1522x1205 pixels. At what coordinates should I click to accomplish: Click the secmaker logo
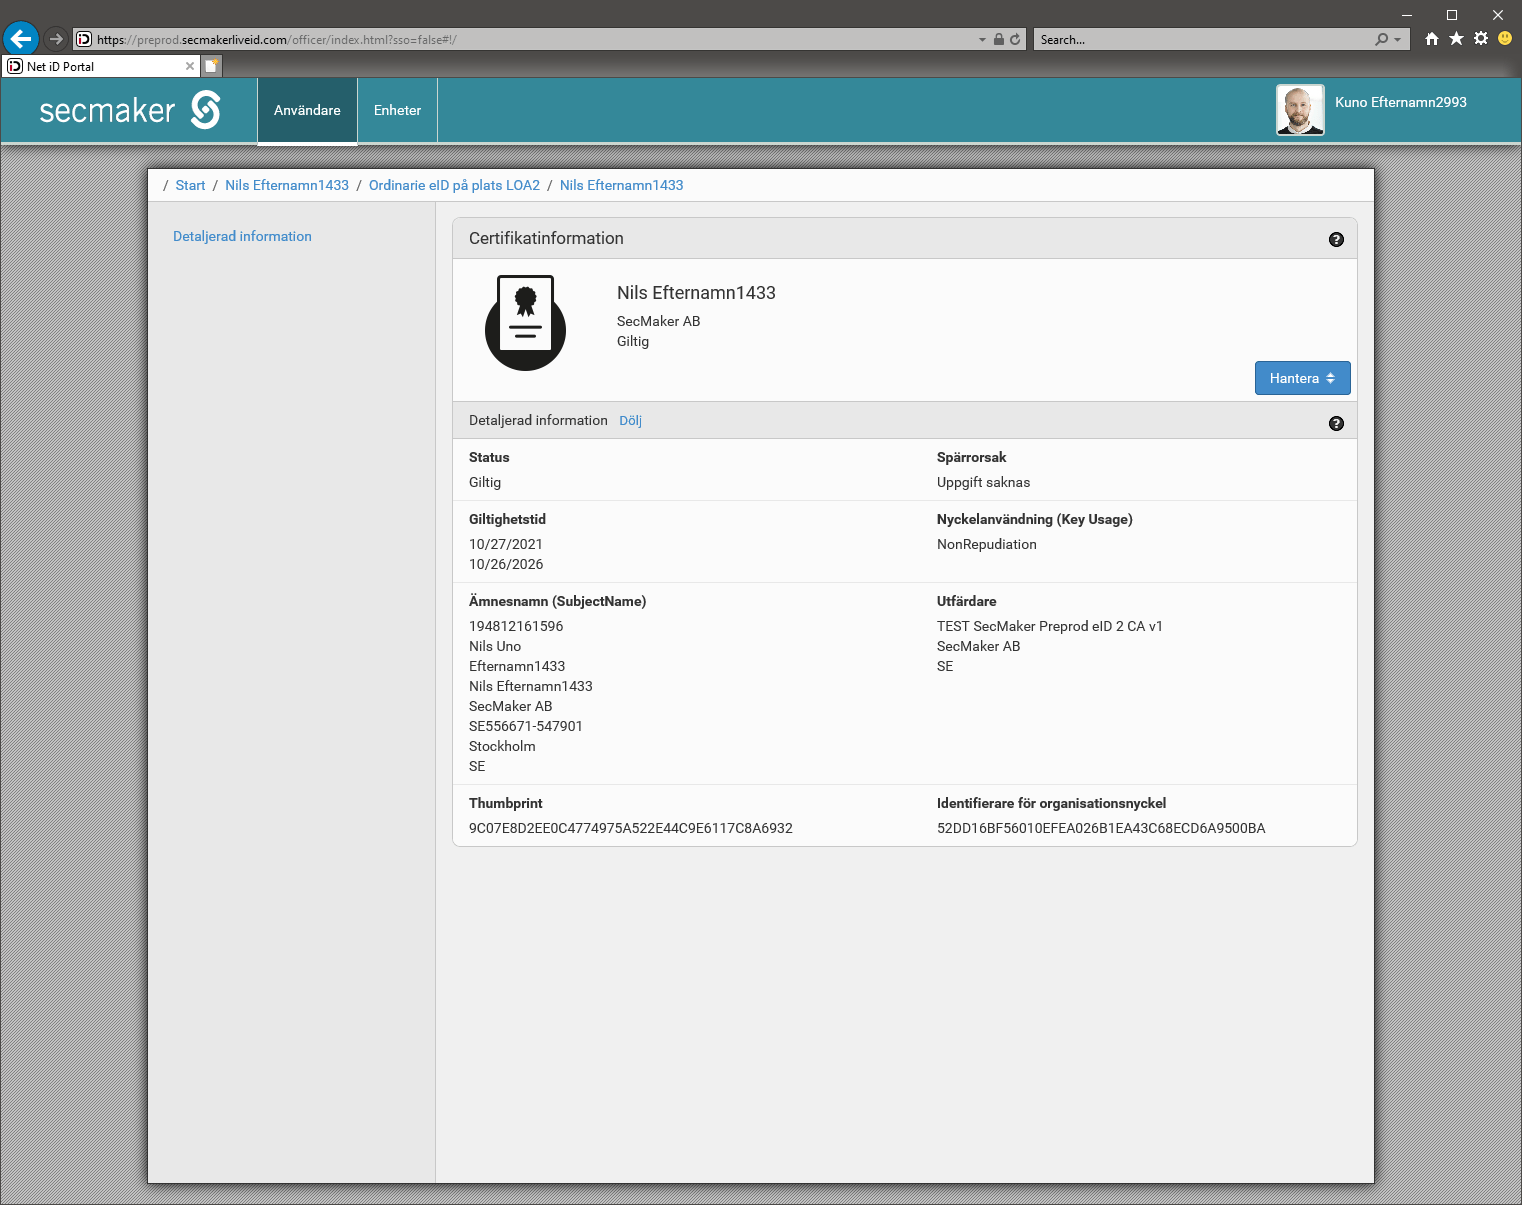point(130,110)
